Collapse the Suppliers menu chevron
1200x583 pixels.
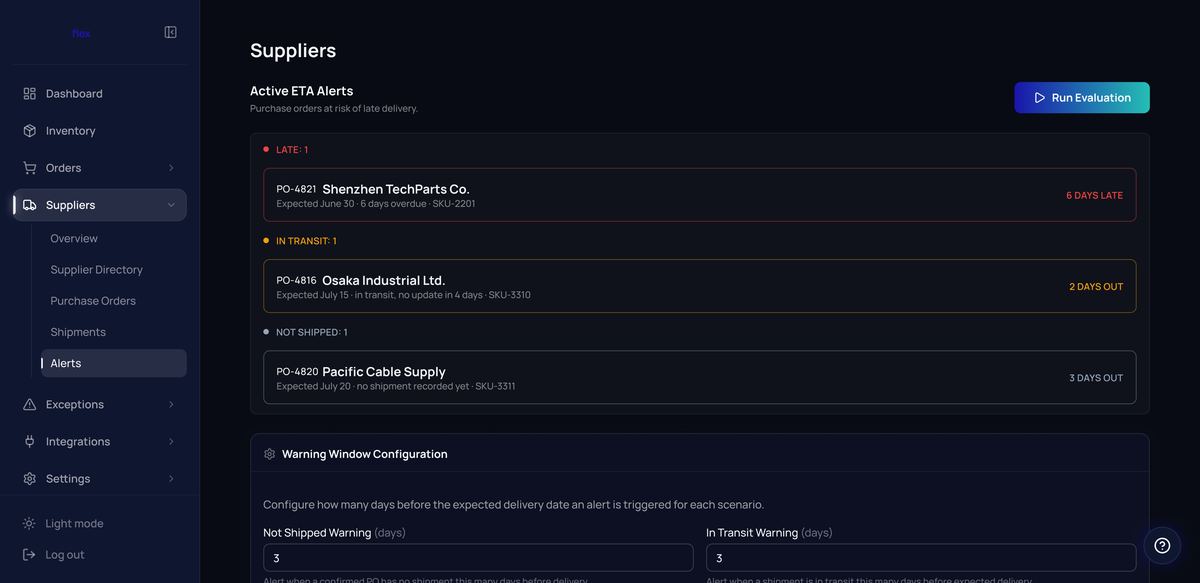coord(171,205)
